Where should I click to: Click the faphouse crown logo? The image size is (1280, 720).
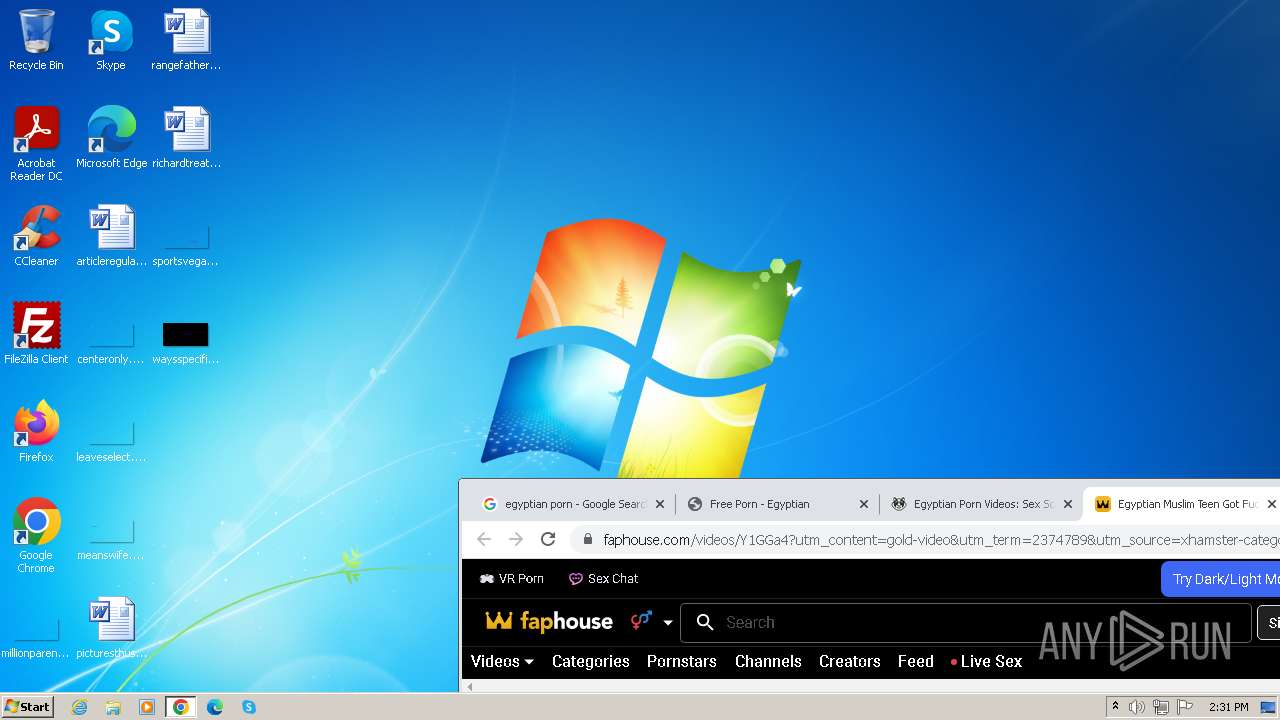point(549,622)
